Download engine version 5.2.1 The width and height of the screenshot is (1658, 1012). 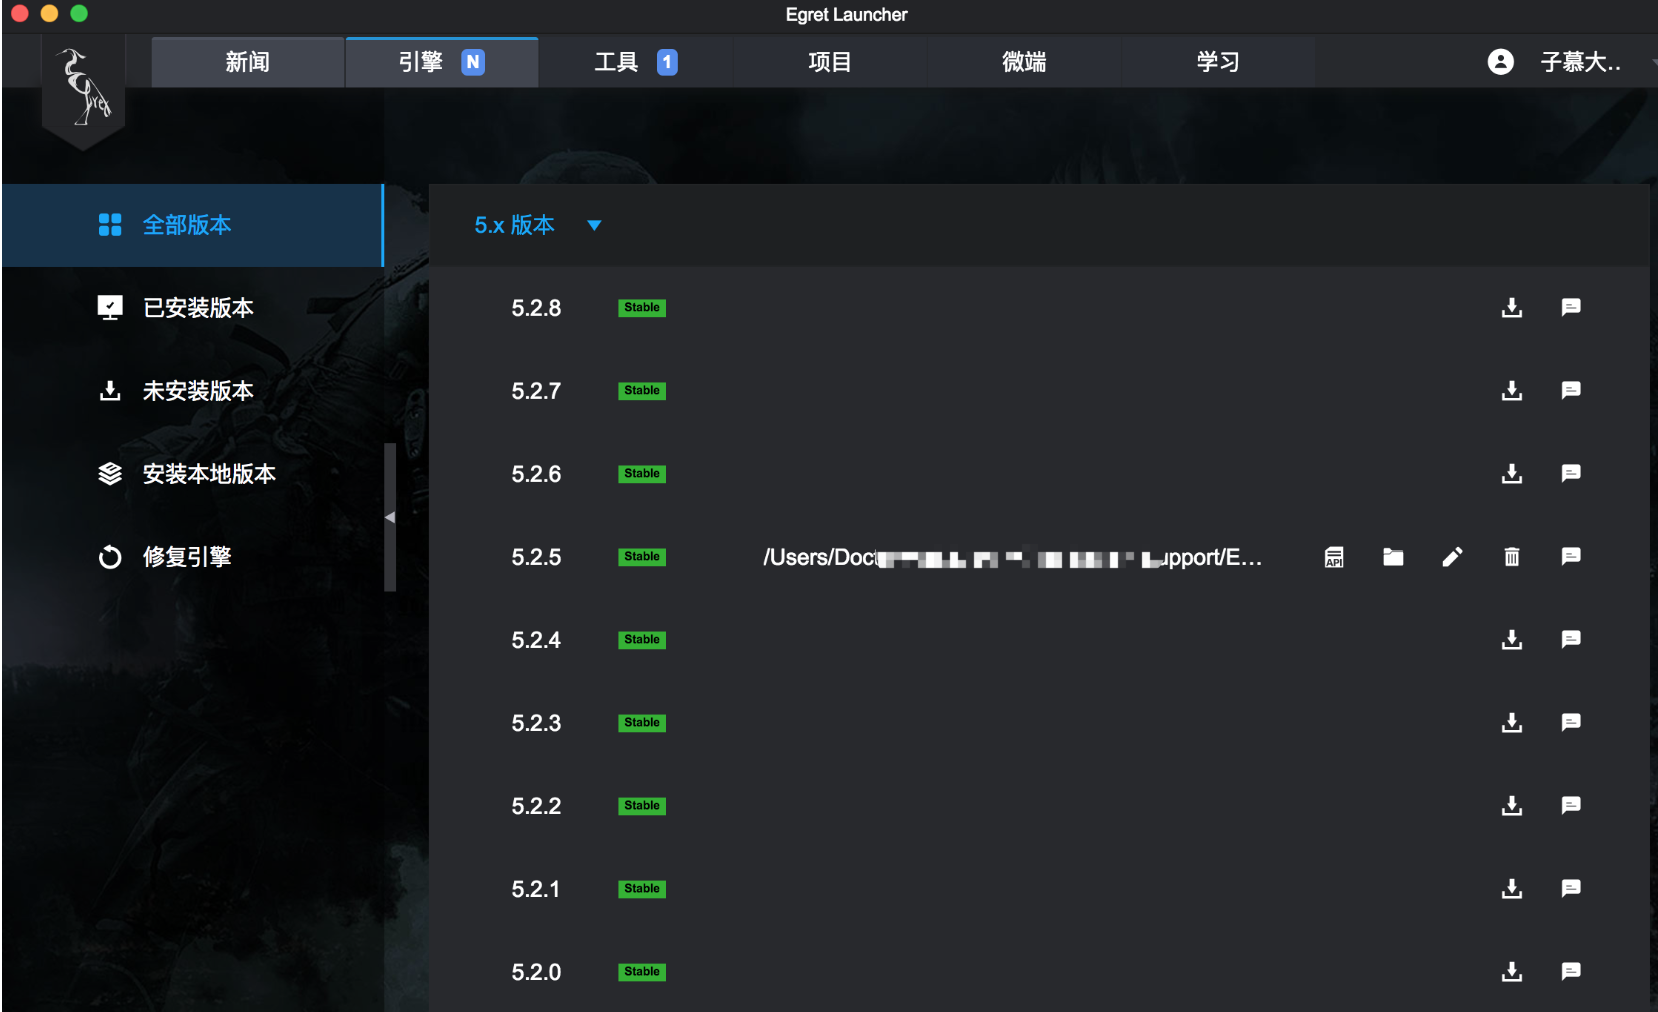pos(1512,888)
